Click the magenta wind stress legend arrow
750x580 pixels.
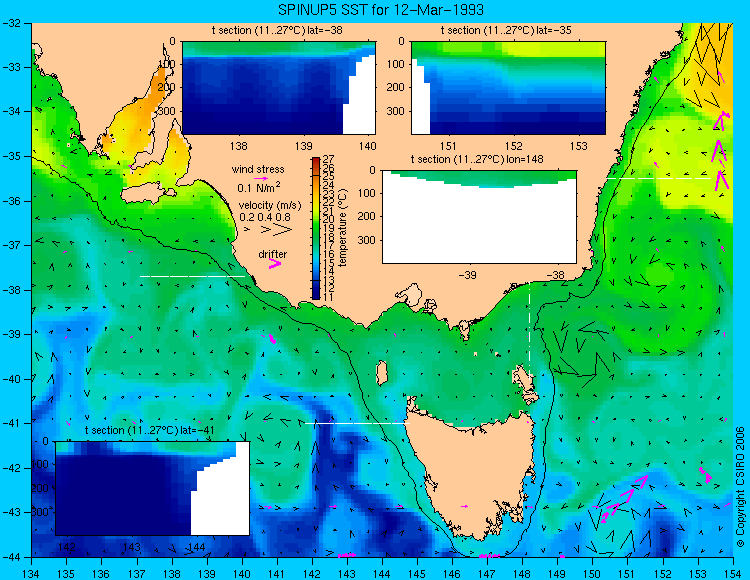pyautogui.click(x=261, y=178)
